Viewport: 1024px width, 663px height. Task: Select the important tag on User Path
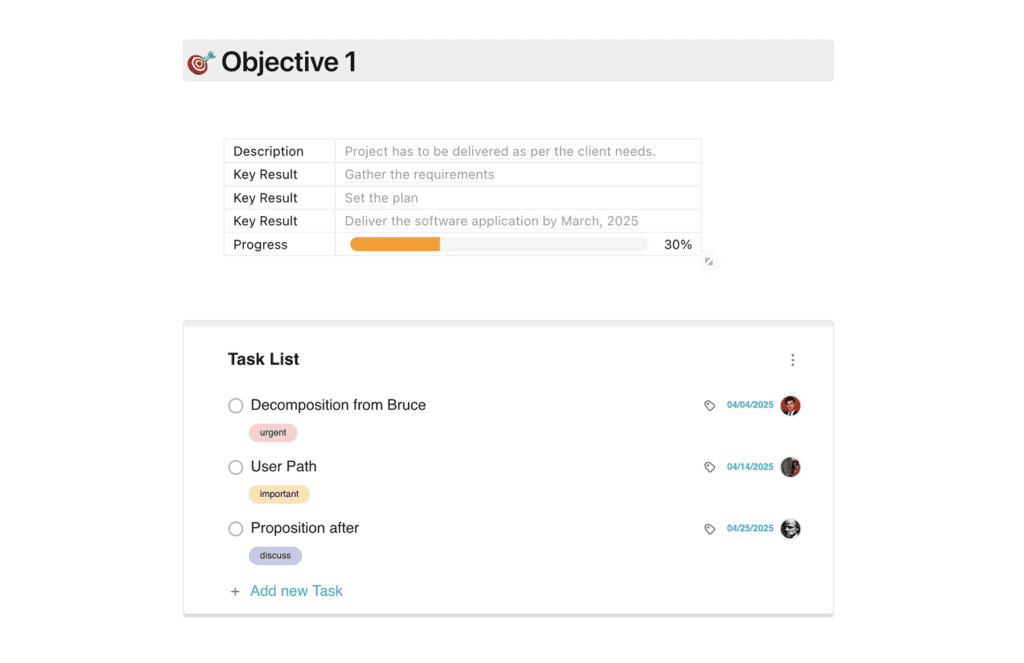click(x=279, y=493)
